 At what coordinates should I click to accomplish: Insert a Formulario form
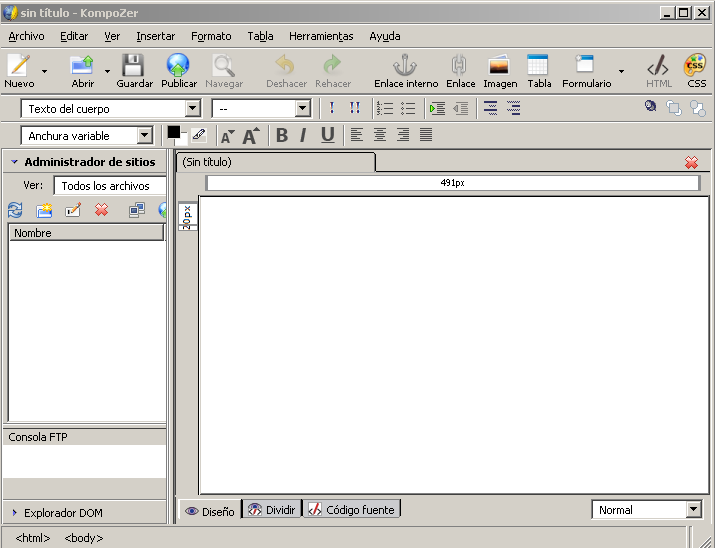(586, 70)
